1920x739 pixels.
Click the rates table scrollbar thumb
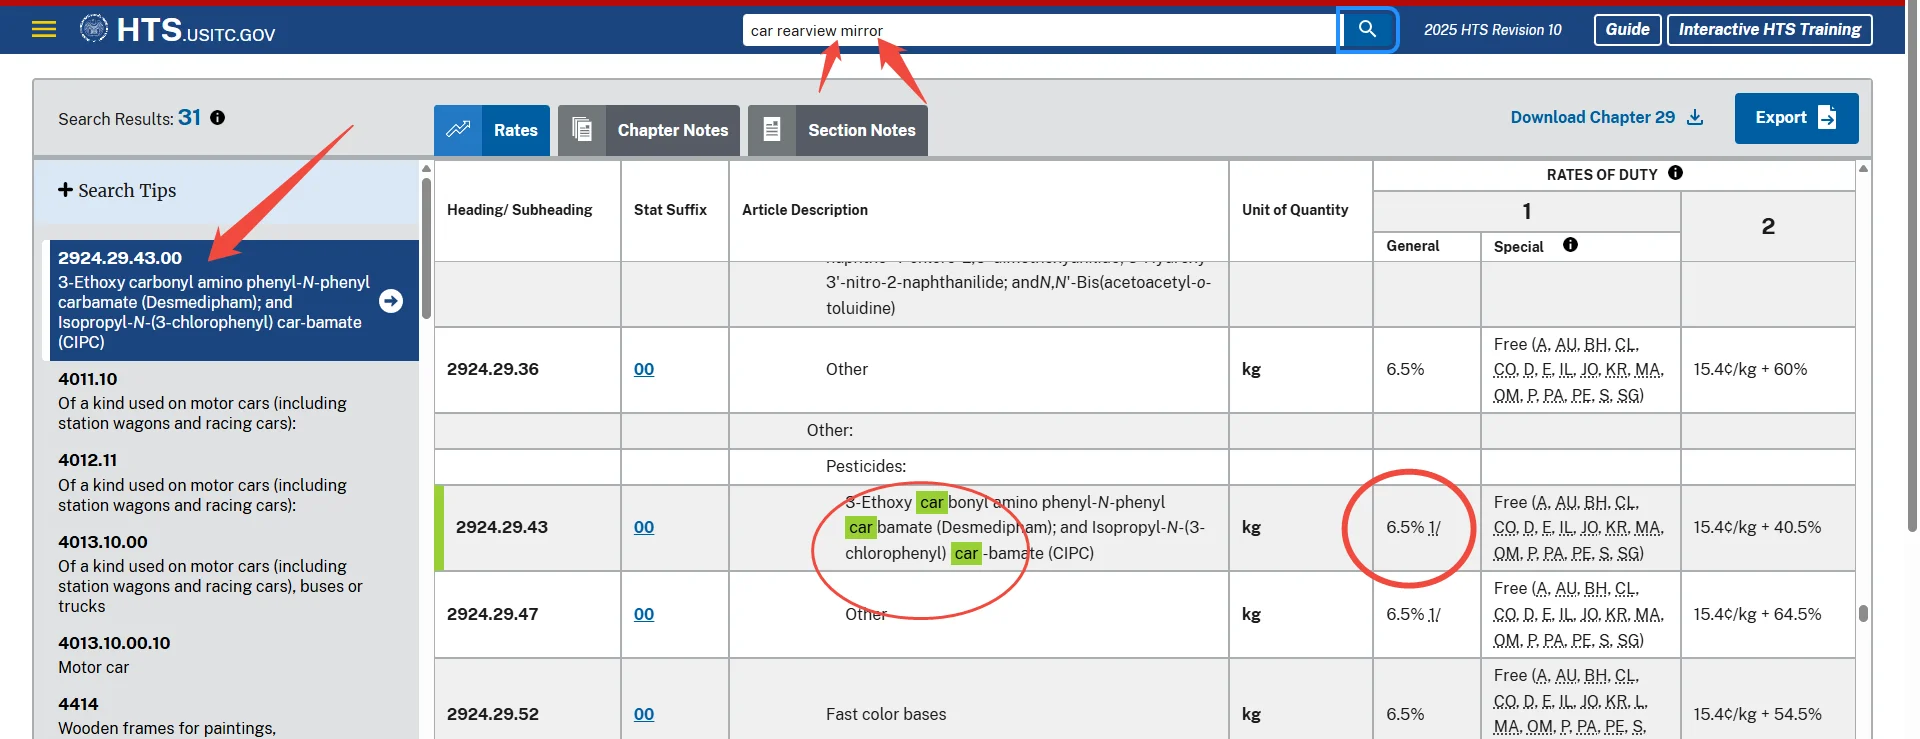[1863, 613]
